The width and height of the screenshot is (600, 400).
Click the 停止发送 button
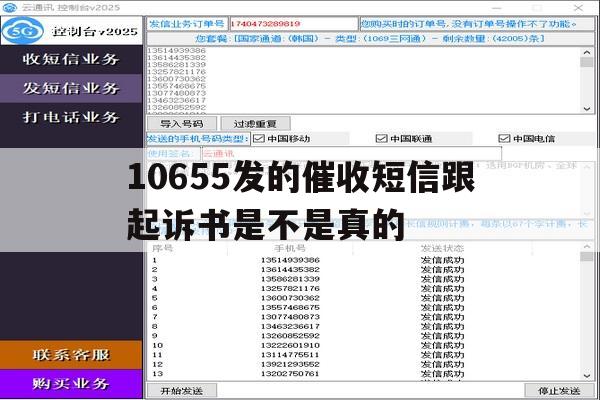coord(559,391)
